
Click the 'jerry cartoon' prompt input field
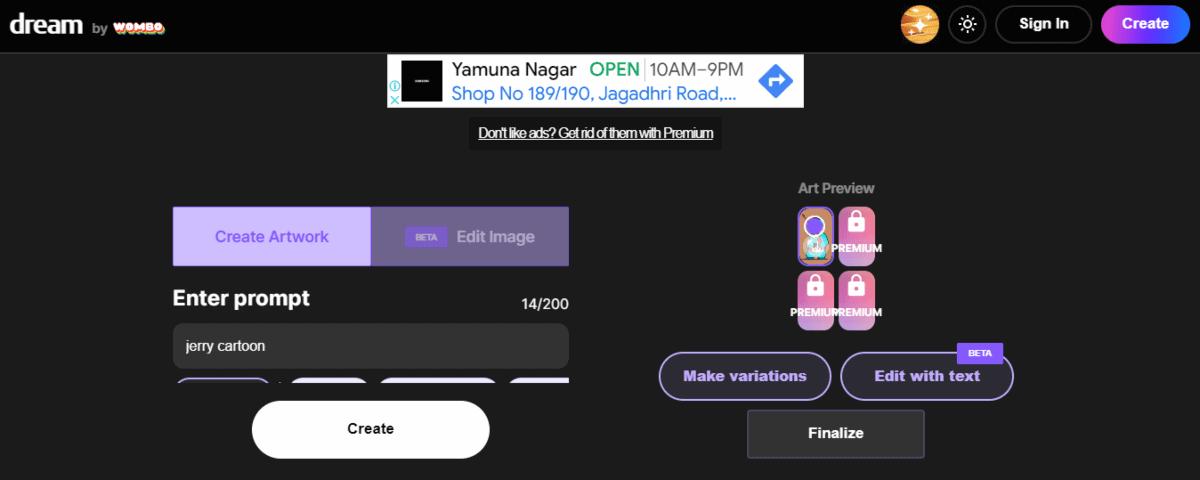point(370,346)
